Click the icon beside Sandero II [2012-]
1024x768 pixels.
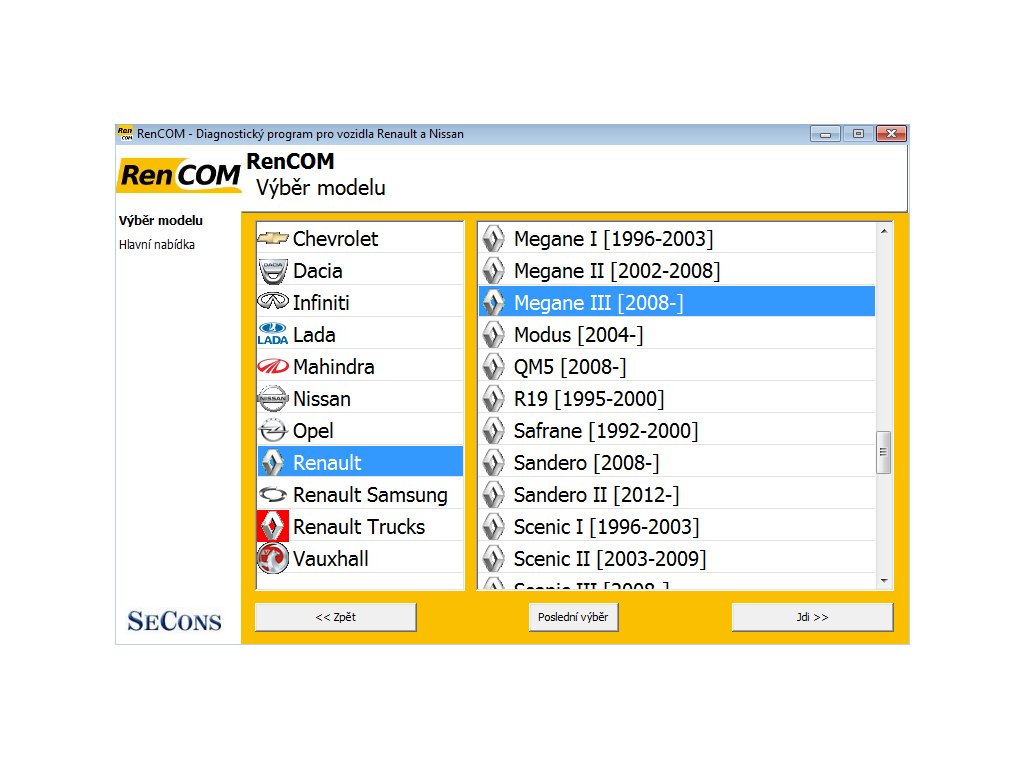pyautogui.click(x=493, y=494)
